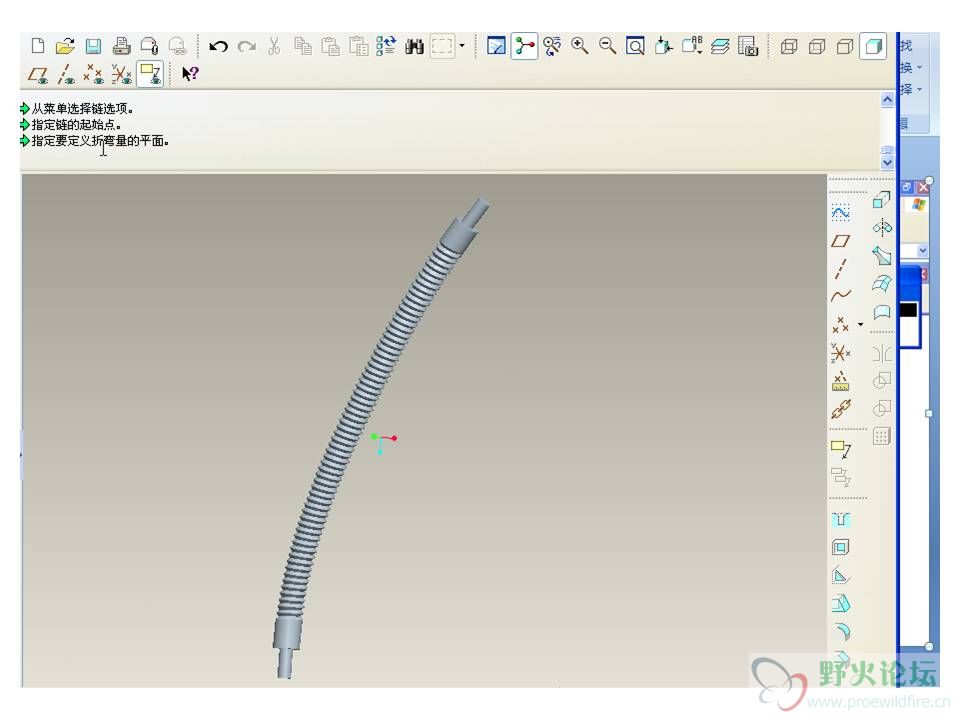Click the Repaint screen icon
Viewport: 960px width, 720px height.
[496, 46]
